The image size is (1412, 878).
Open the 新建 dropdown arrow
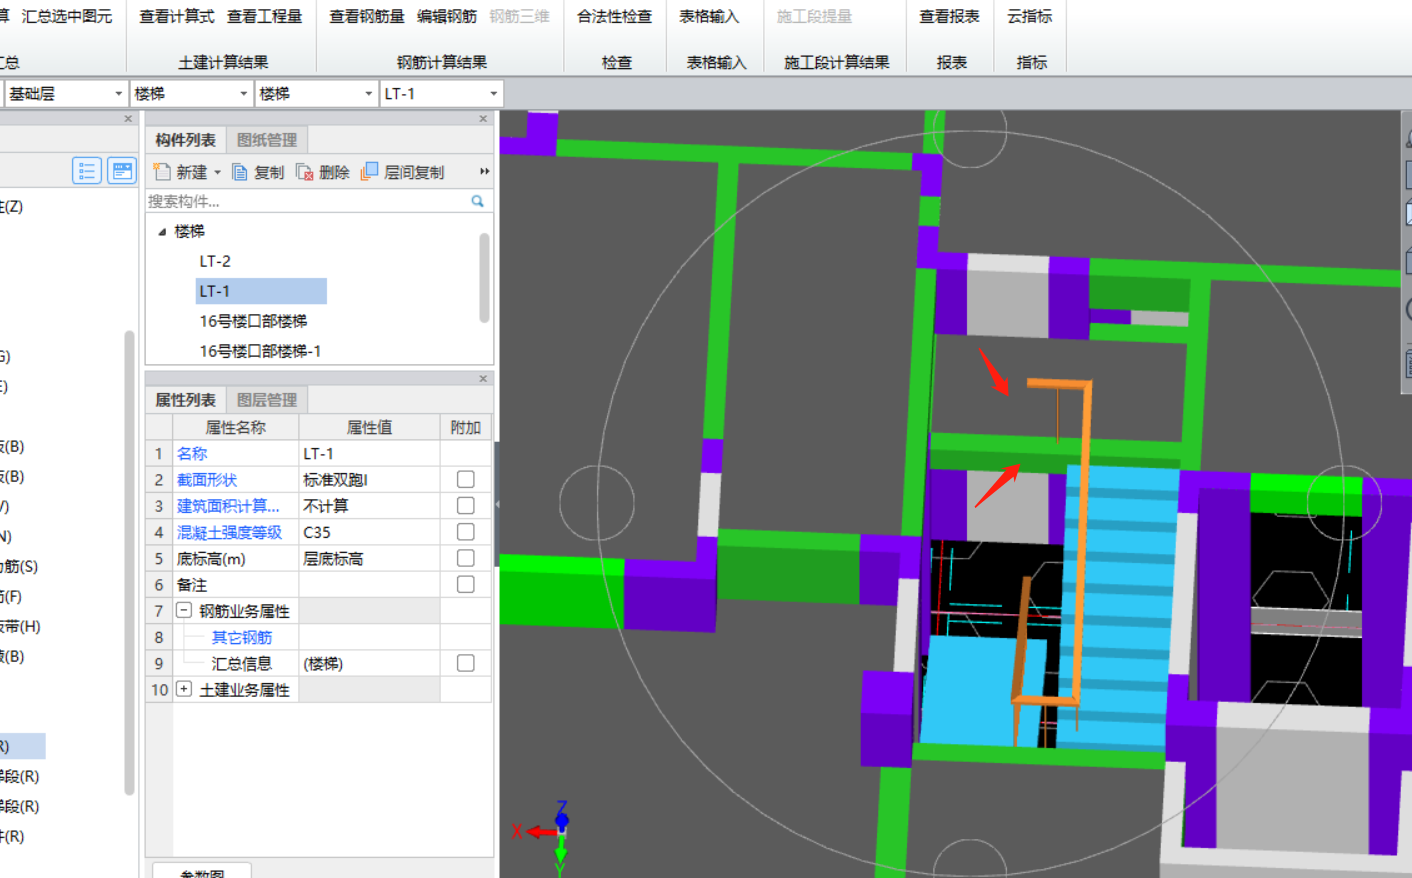(217, 173)
